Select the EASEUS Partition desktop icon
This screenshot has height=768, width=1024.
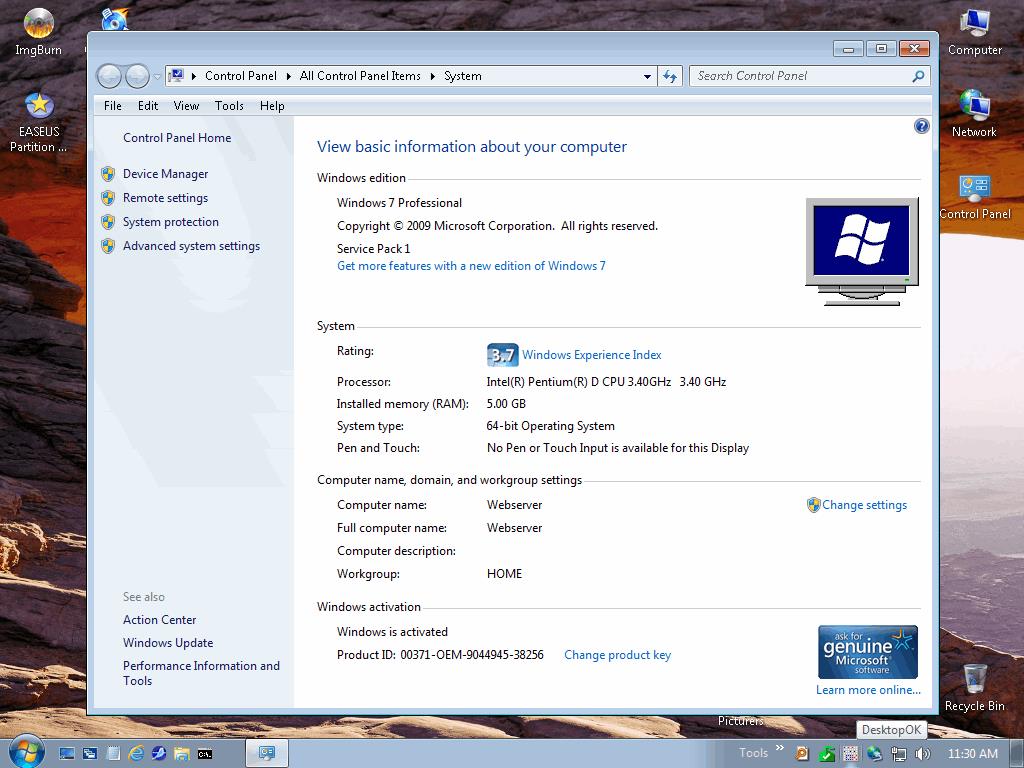point(39,123)
